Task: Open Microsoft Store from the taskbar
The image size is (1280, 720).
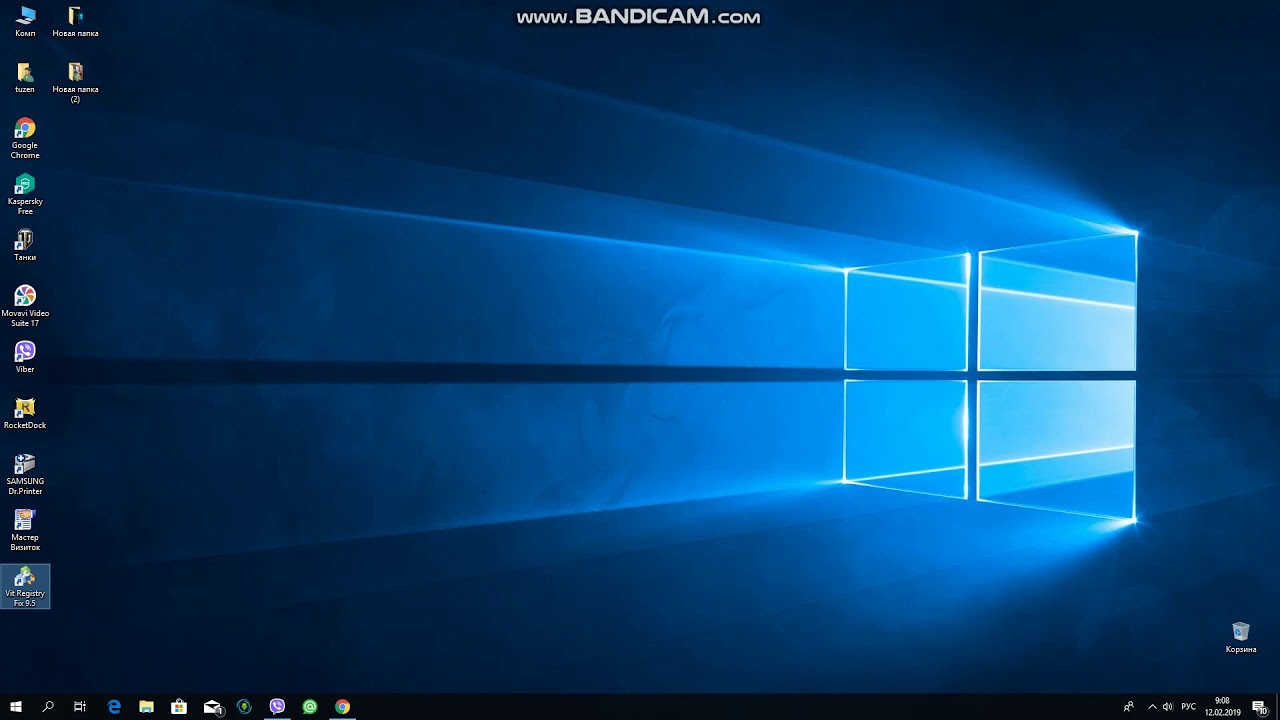Action: [179, 707]
